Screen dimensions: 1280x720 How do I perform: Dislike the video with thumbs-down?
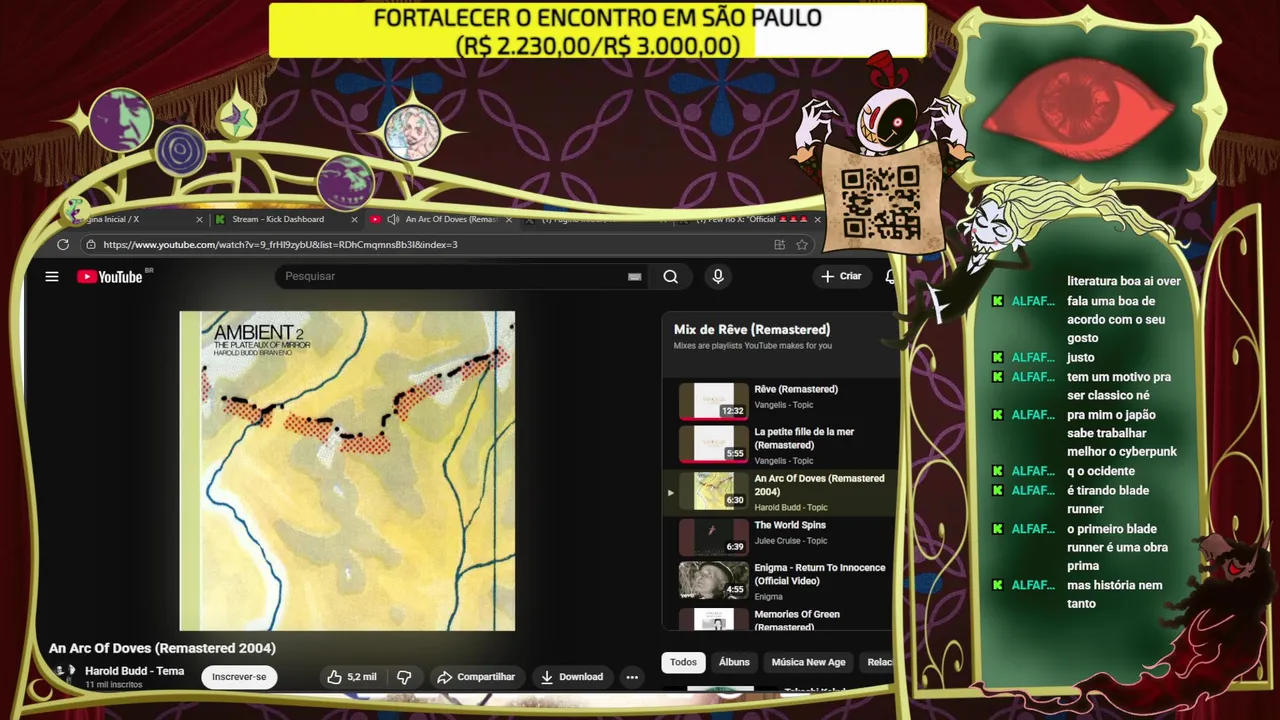coord(404,677)
